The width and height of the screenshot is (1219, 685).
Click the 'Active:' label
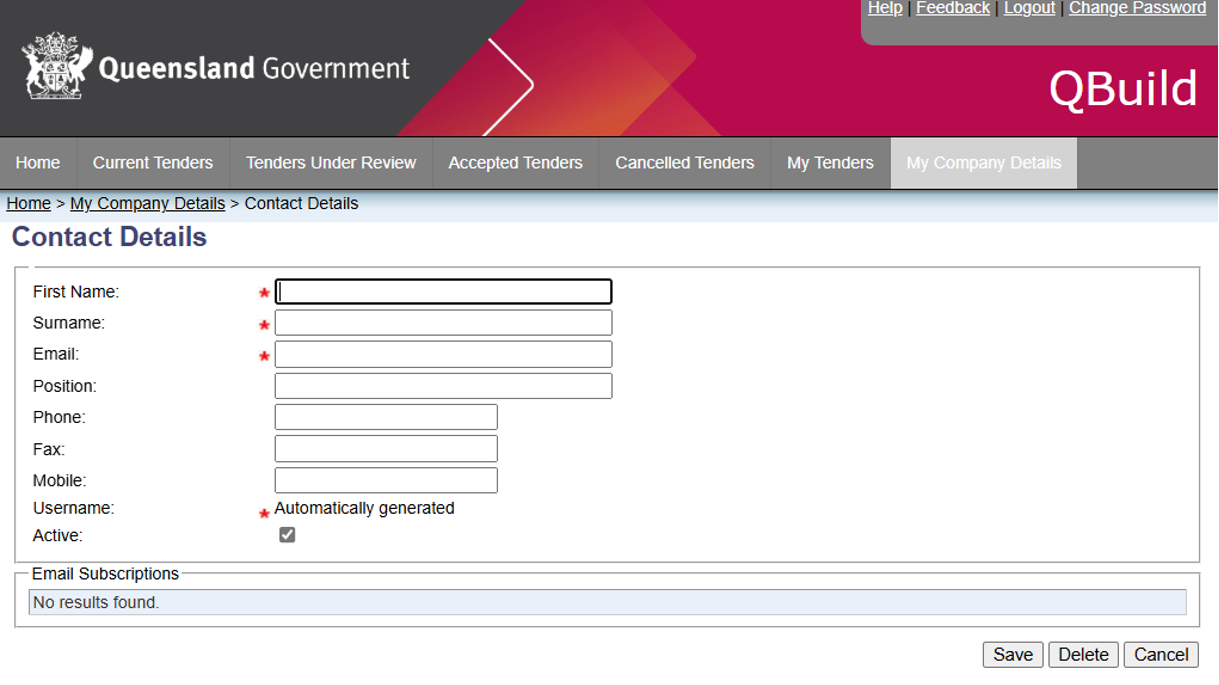pyautogui.click(x=58, y=535)
